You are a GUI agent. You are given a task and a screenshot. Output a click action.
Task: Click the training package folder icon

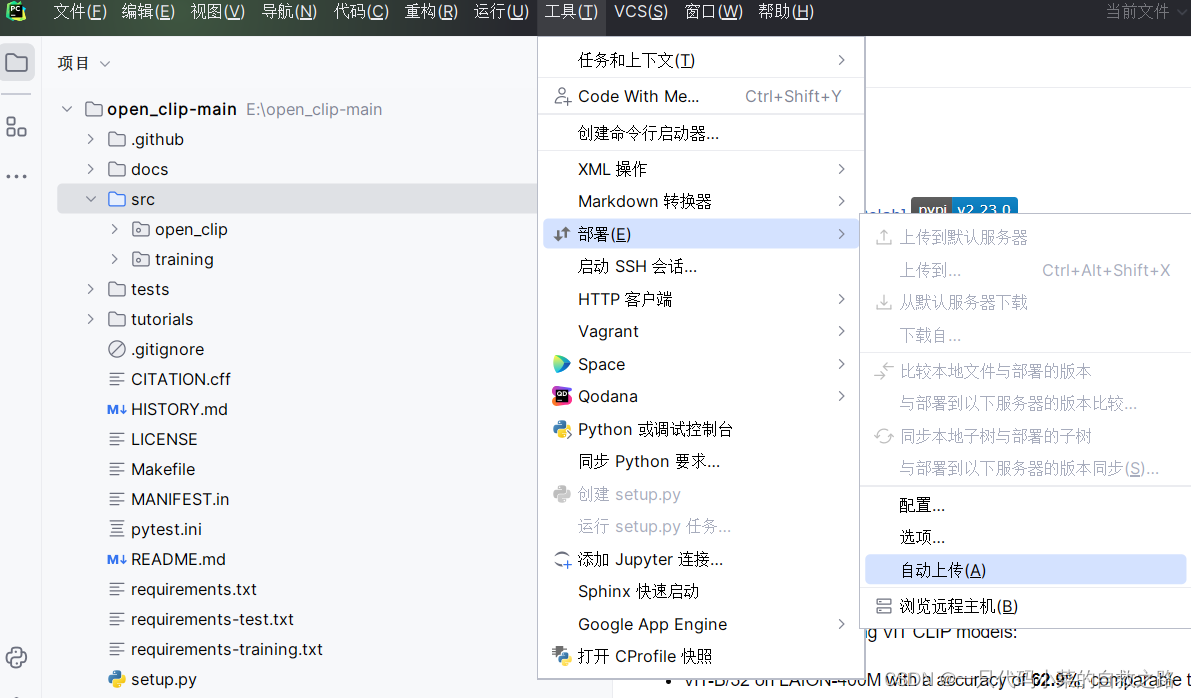coord(141,259)
